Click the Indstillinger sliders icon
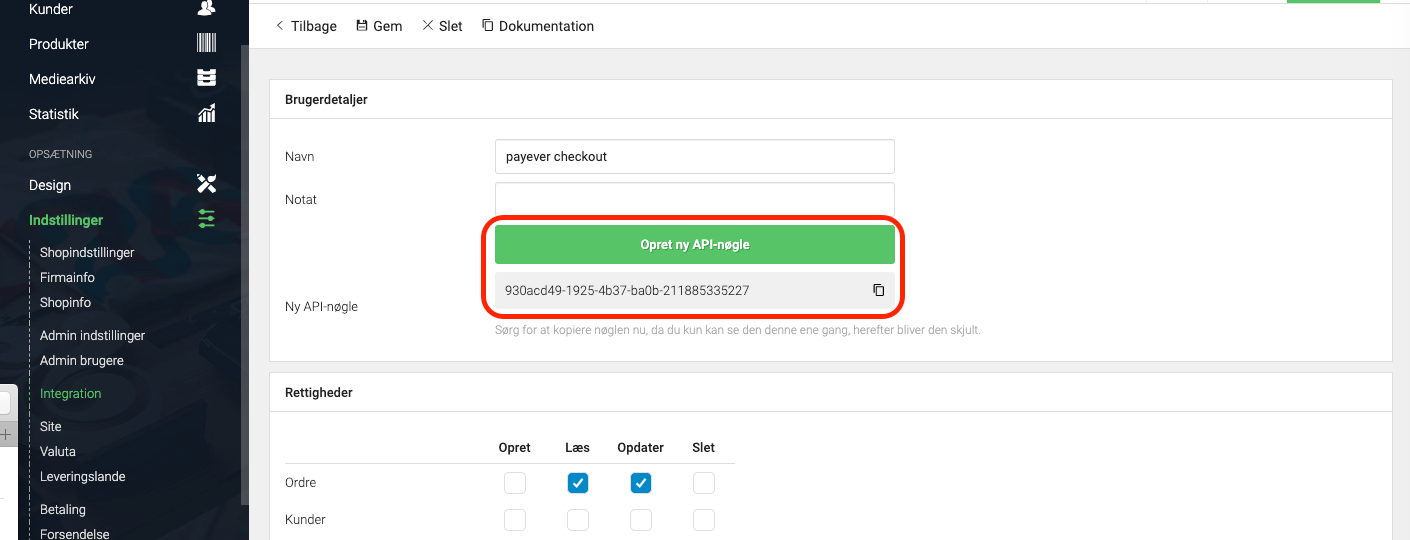 [x=206, y=220]
